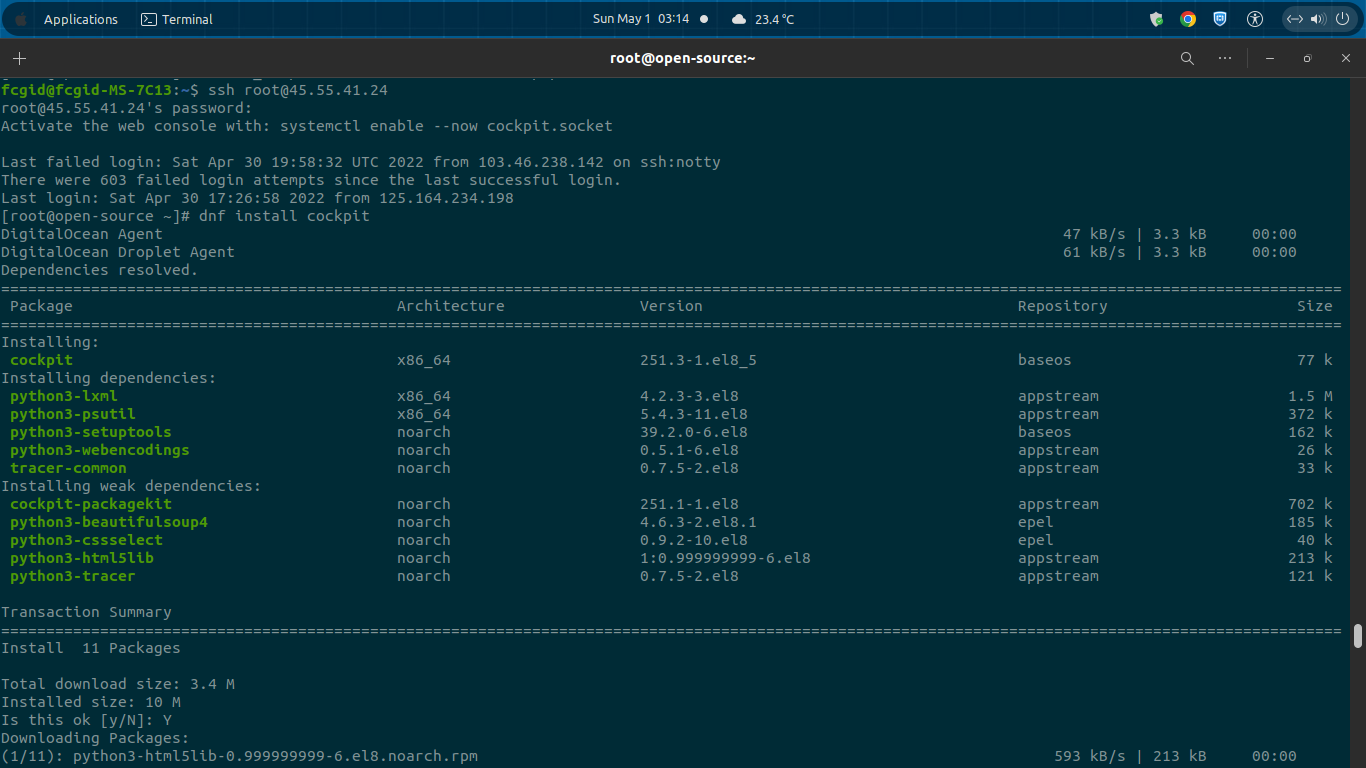
Task: Click the 'Version' column header
Action: click(x=671, y=306)
